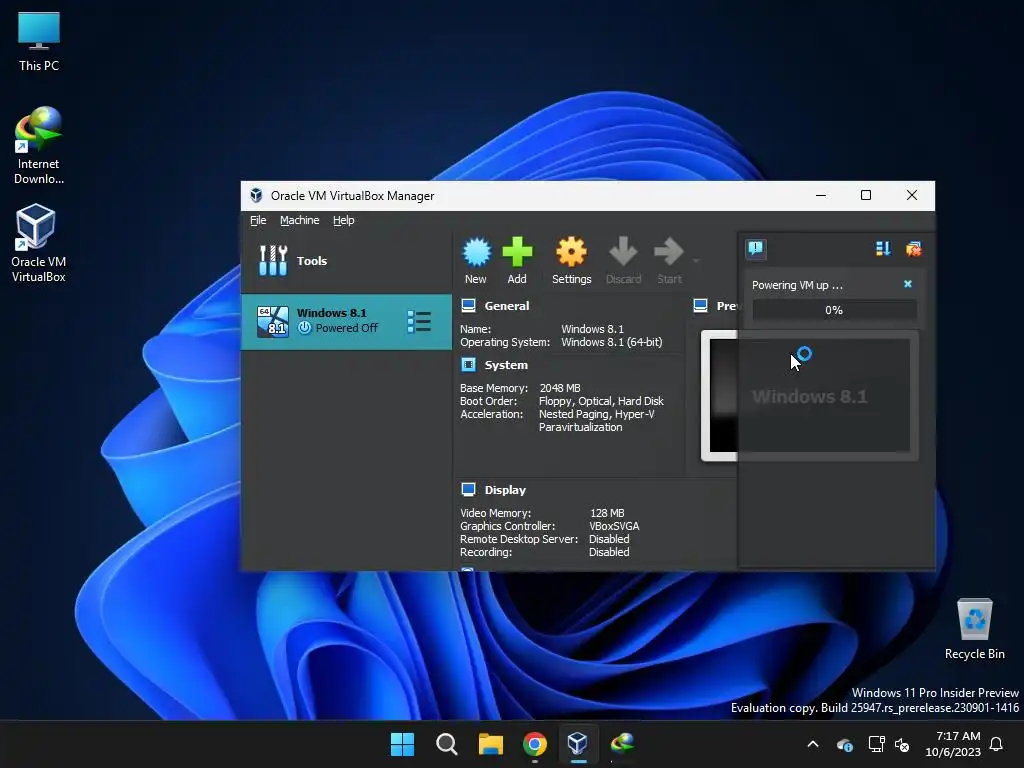Click the VirtualBox taskbar icon
This screenshot has width=1024, height=768.
tap(578, 743)
